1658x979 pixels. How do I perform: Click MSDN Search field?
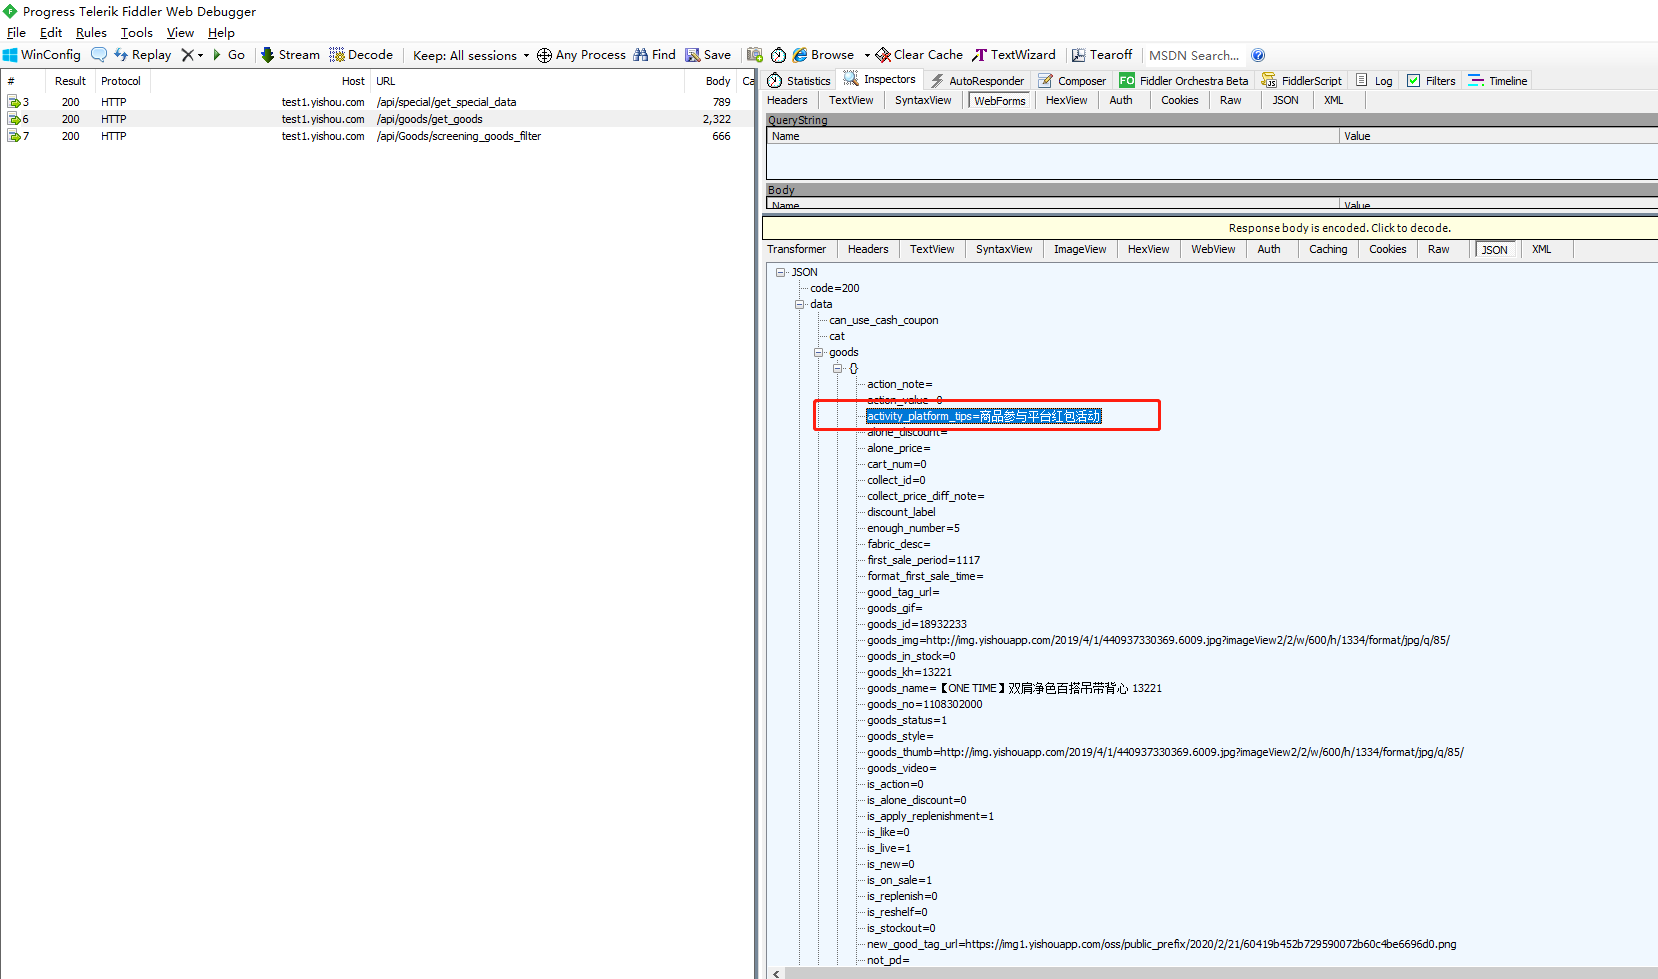(x=1194, y=55)
